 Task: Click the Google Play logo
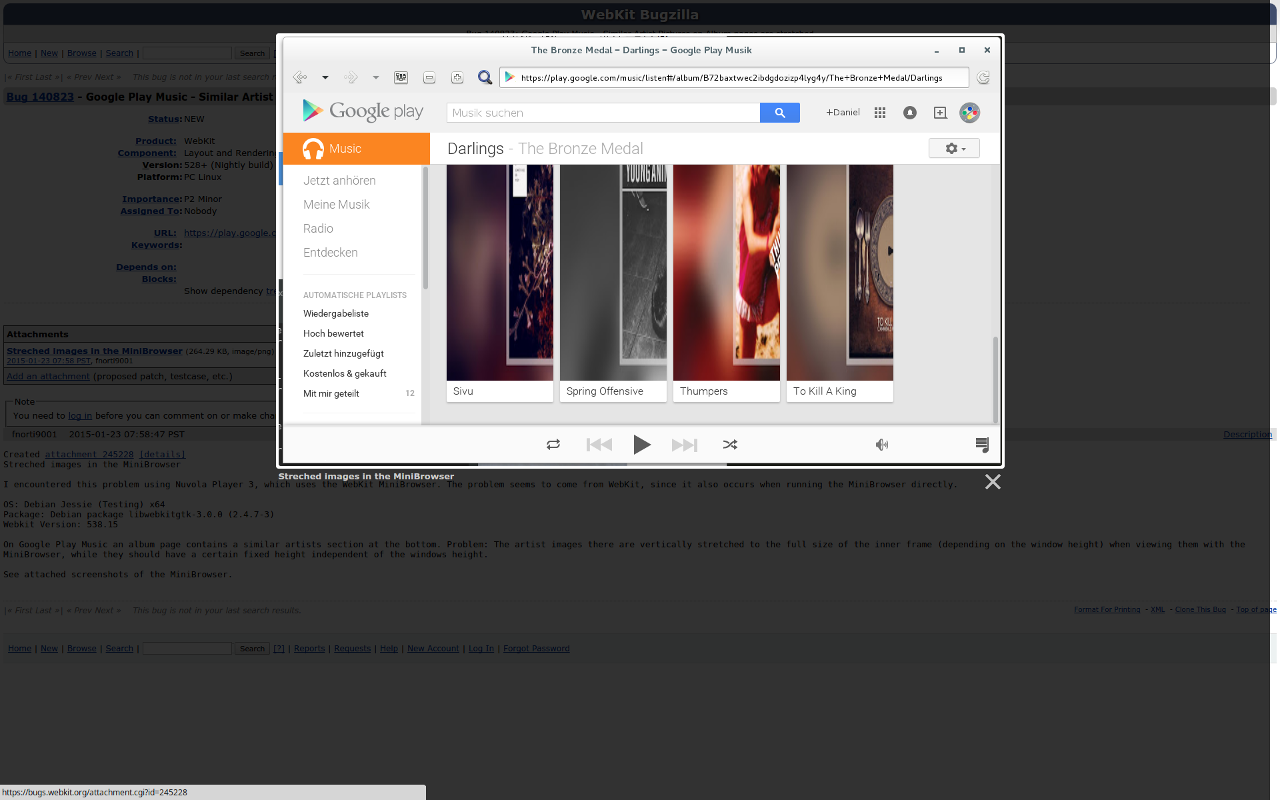[x=363, y=112]
